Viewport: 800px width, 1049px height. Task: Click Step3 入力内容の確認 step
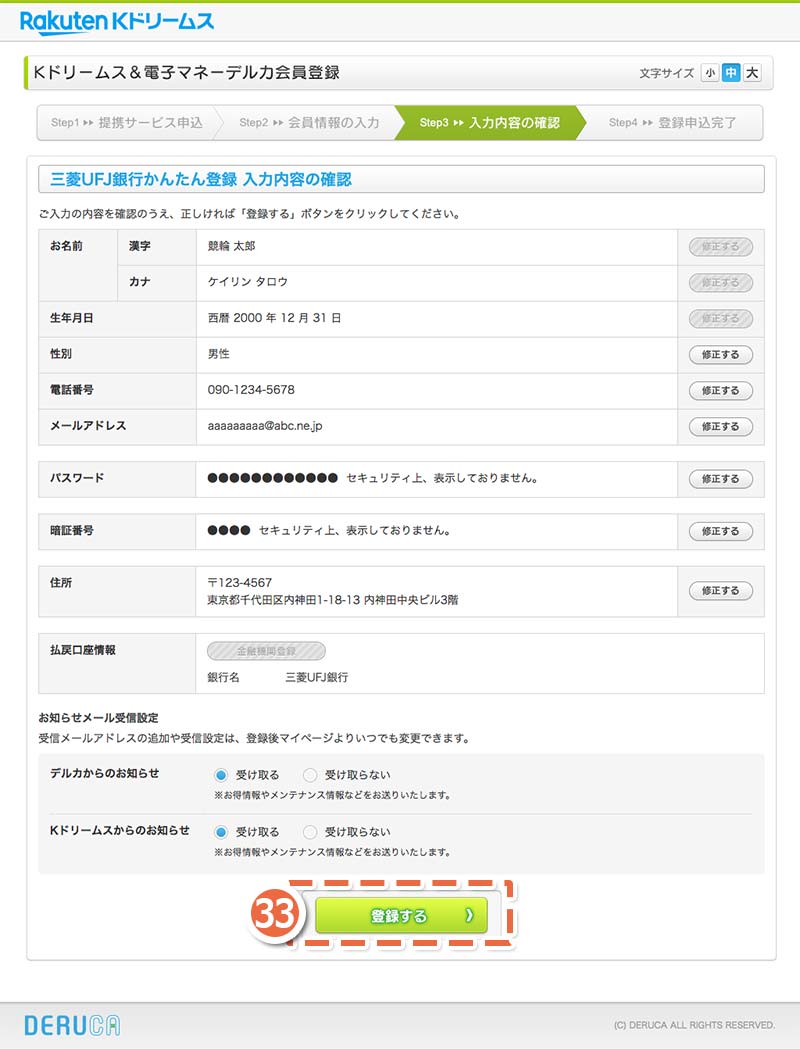point(490,122)
